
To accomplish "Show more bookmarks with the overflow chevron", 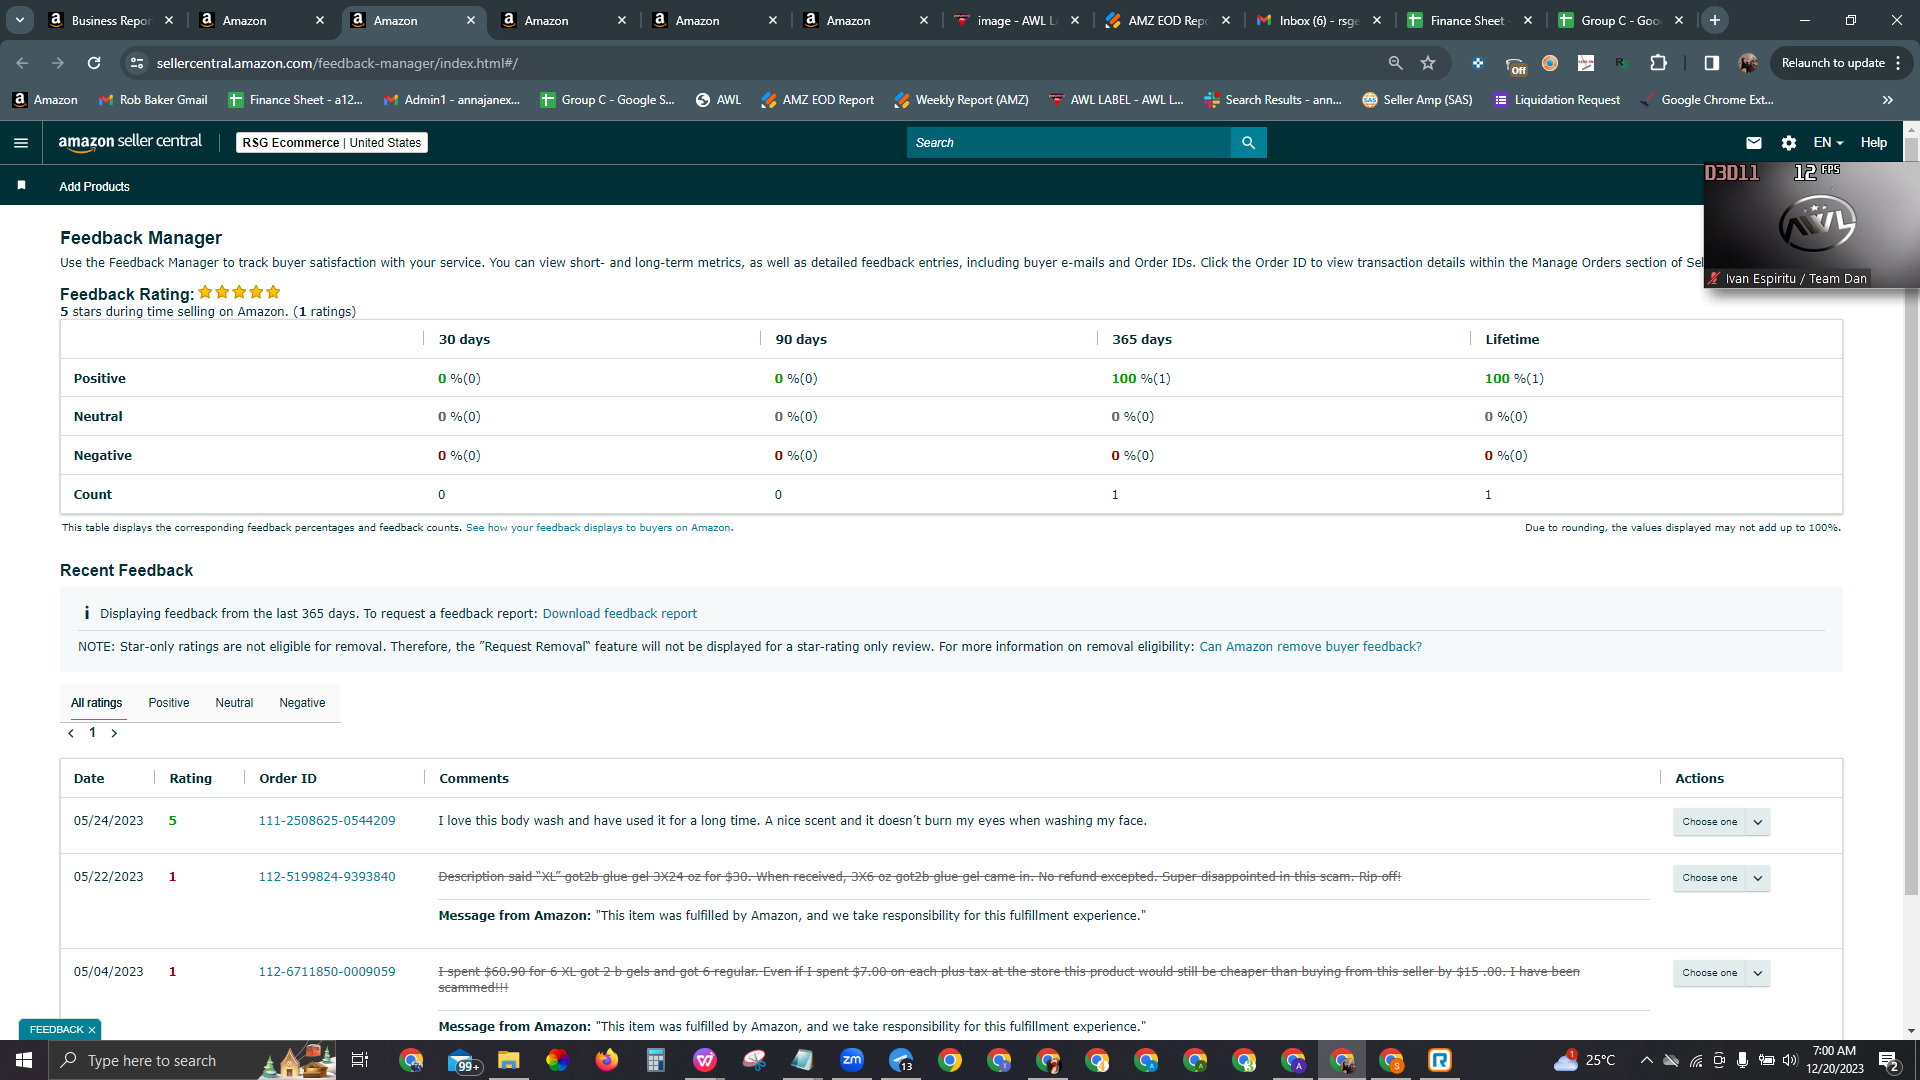I will tap(1888, 100).
